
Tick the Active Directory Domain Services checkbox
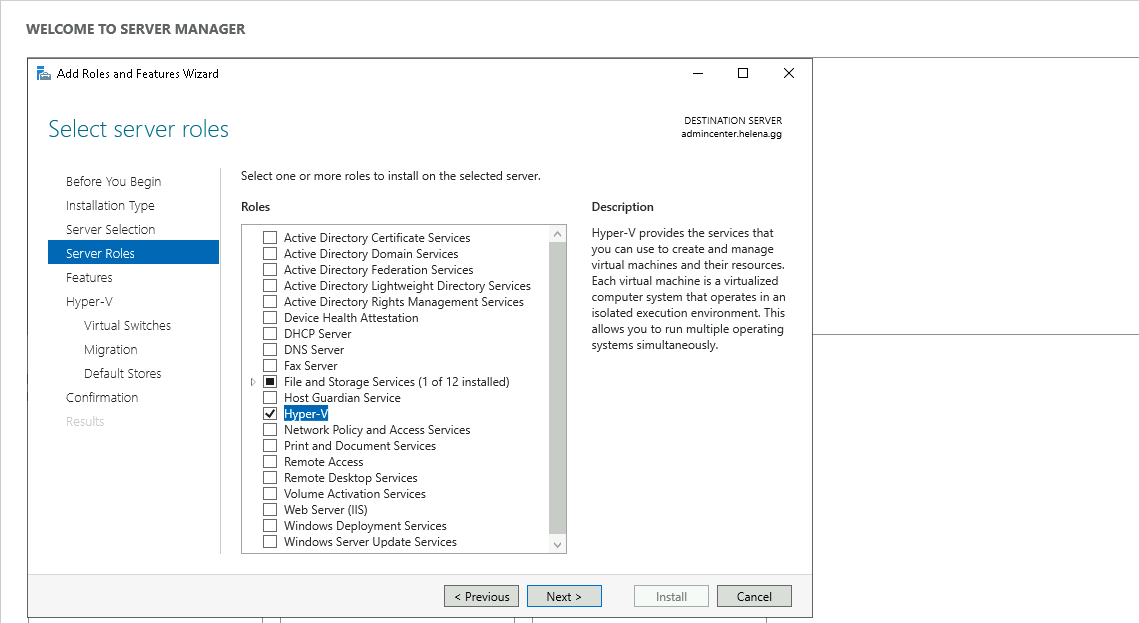[269, 254]
